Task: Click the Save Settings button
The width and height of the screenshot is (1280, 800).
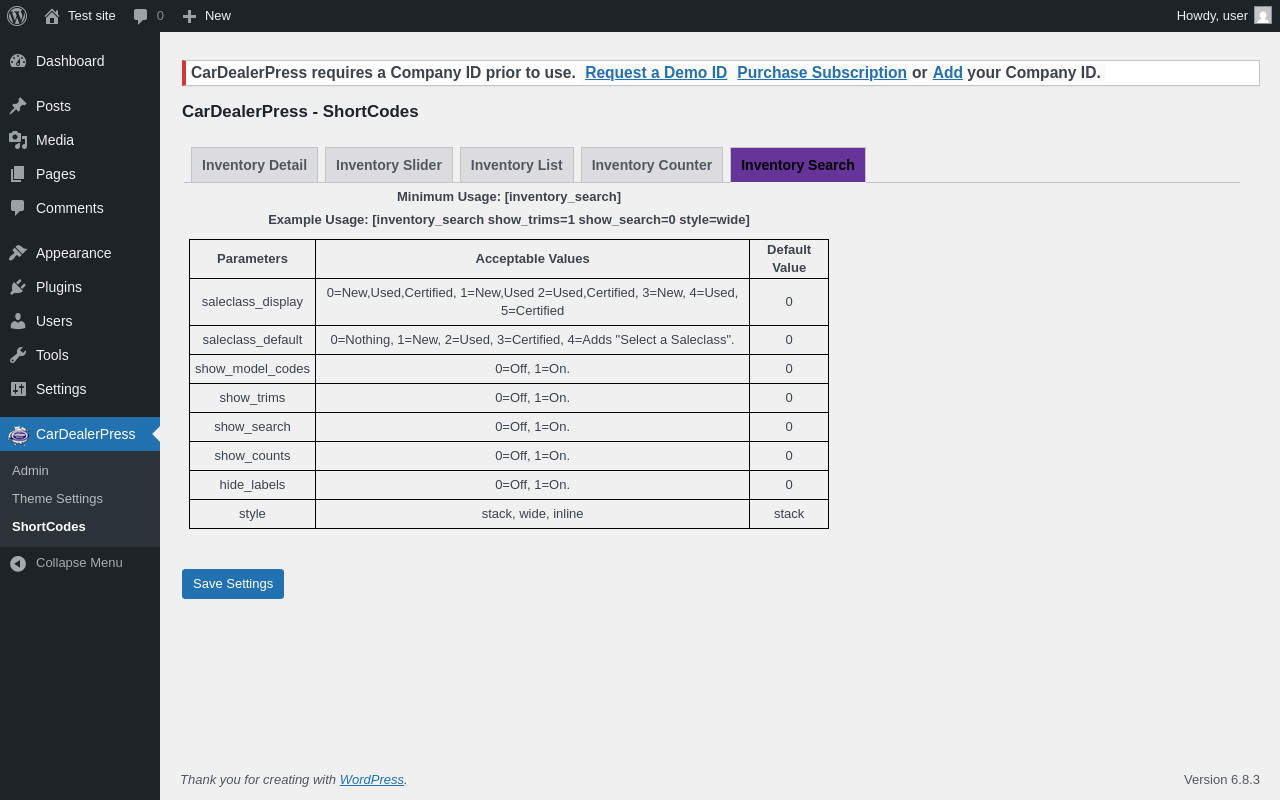Action: pyautogui.click(x=233, y=584)
